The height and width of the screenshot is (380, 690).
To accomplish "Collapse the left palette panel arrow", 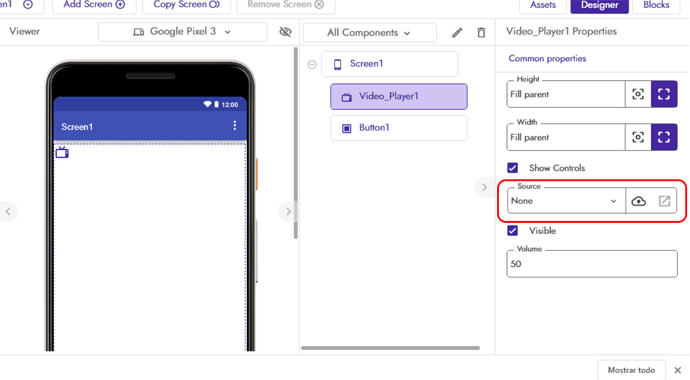I will pyautogui.click(x=8, y=212).
